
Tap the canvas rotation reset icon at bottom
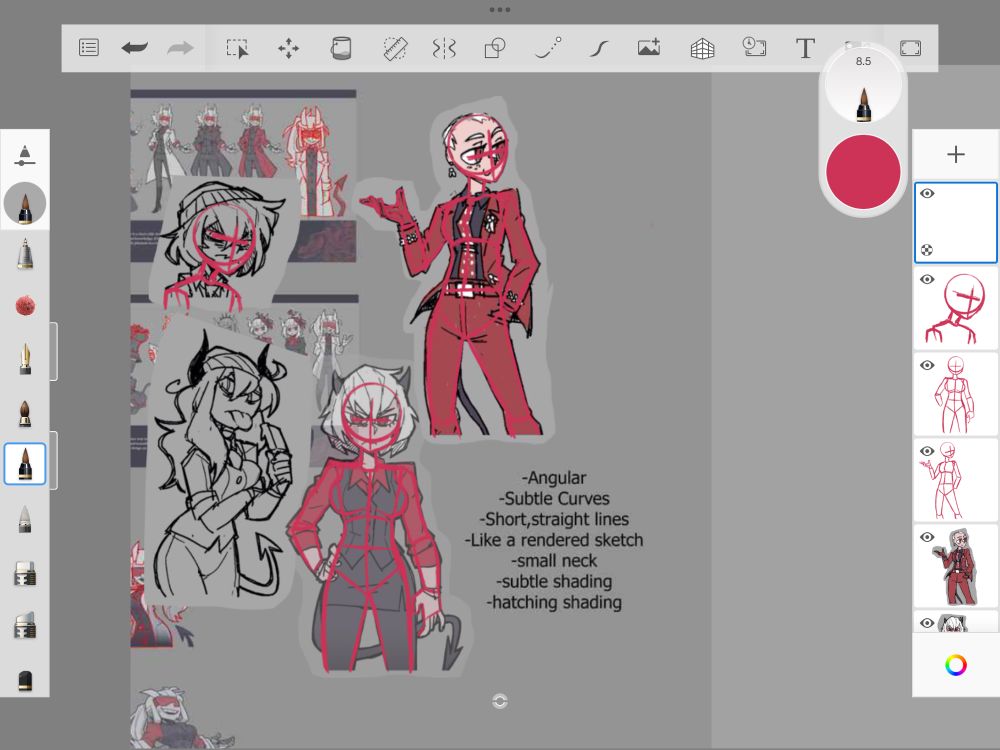(x=500, y=702)
